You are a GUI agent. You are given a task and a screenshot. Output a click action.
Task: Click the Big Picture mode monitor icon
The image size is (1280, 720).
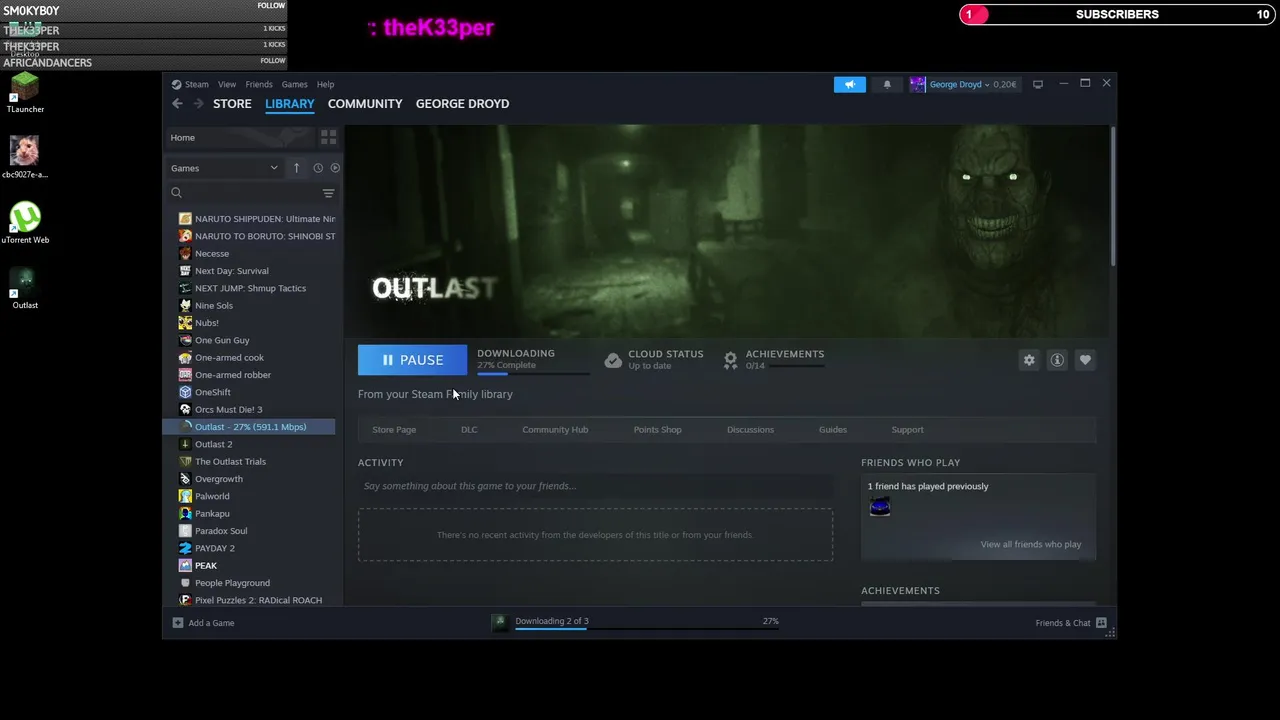click(1038, 84)
